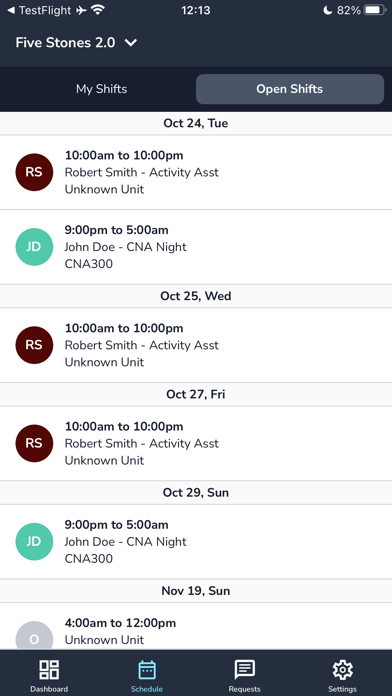Tap the Oct 24, Tue date header
Viewport: 392px width, 696px height.
point(196,123)
